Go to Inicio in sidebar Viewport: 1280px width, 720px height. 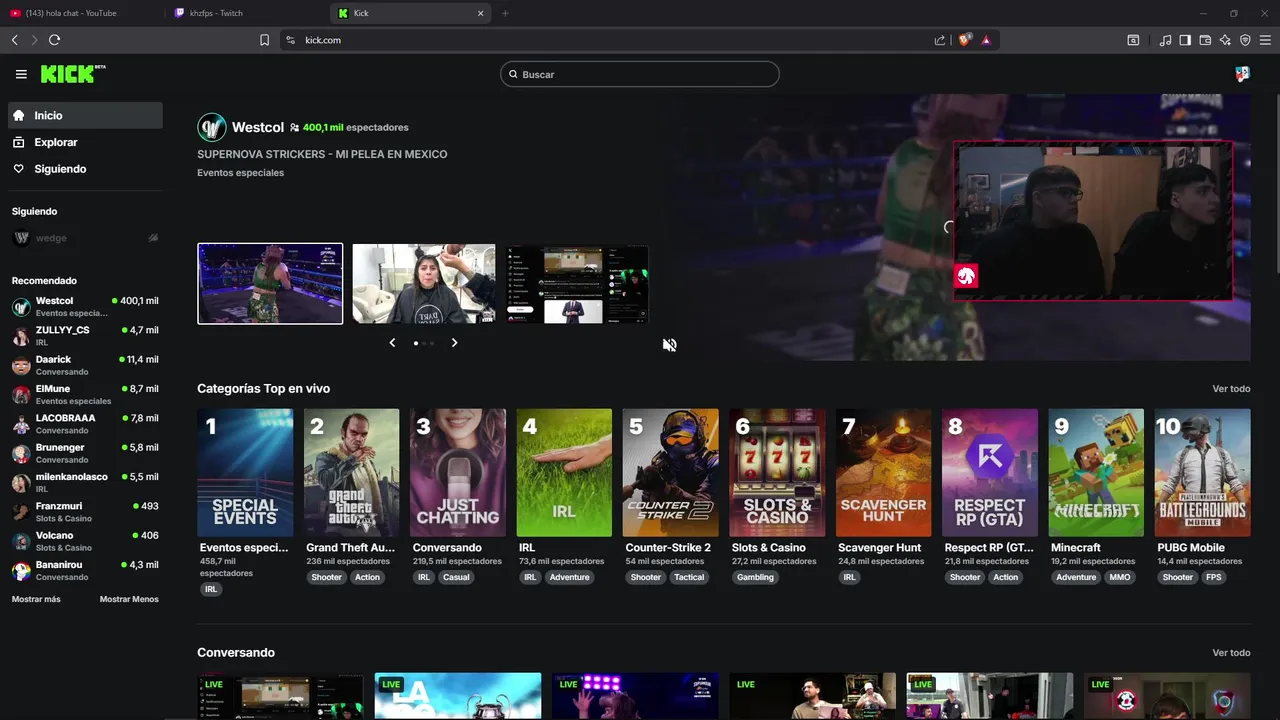(85, 115)
